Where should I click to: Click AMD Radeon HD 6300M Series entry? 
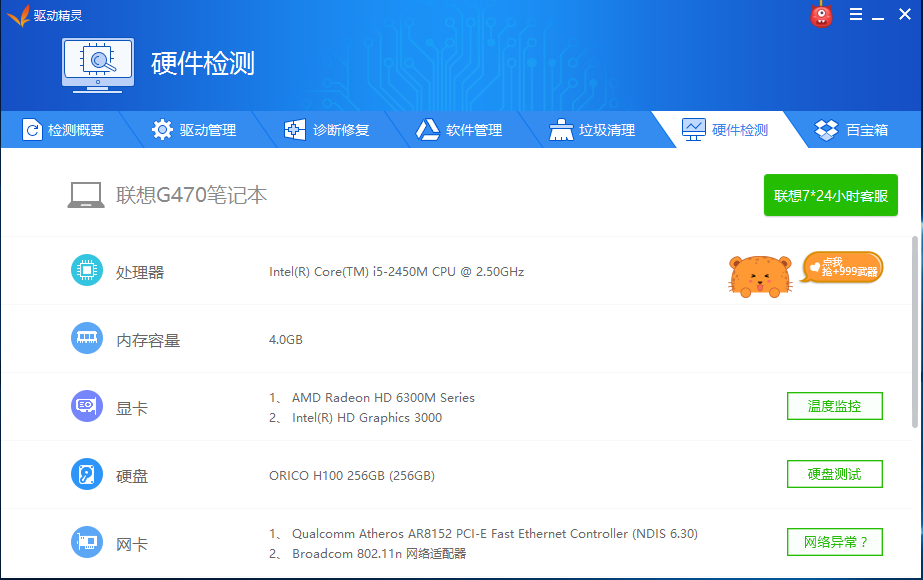[x=383, y=397]
